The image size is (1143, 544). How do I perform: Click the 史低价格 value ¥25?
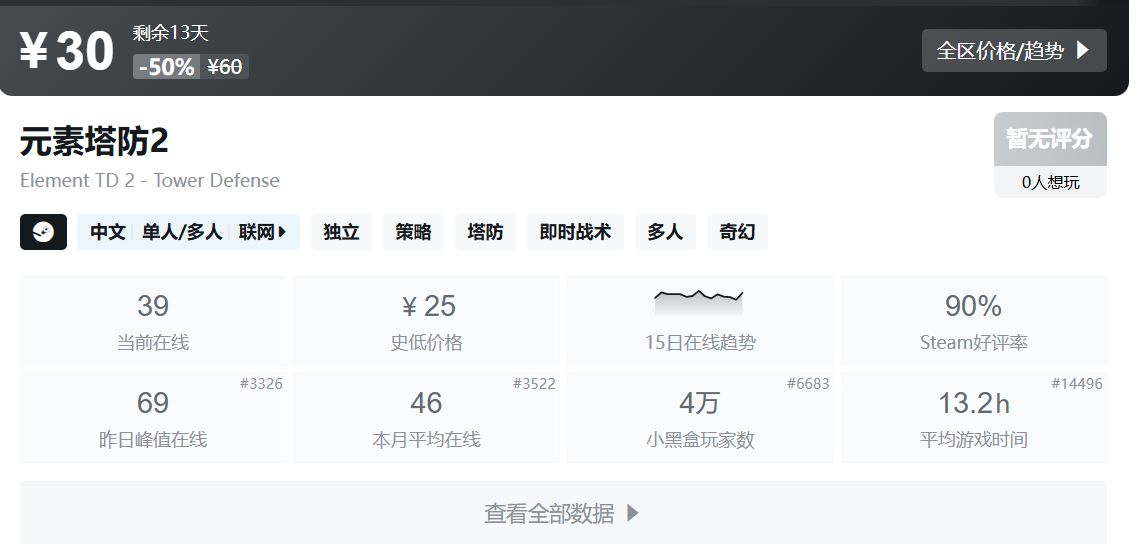(x=428, y=306)
